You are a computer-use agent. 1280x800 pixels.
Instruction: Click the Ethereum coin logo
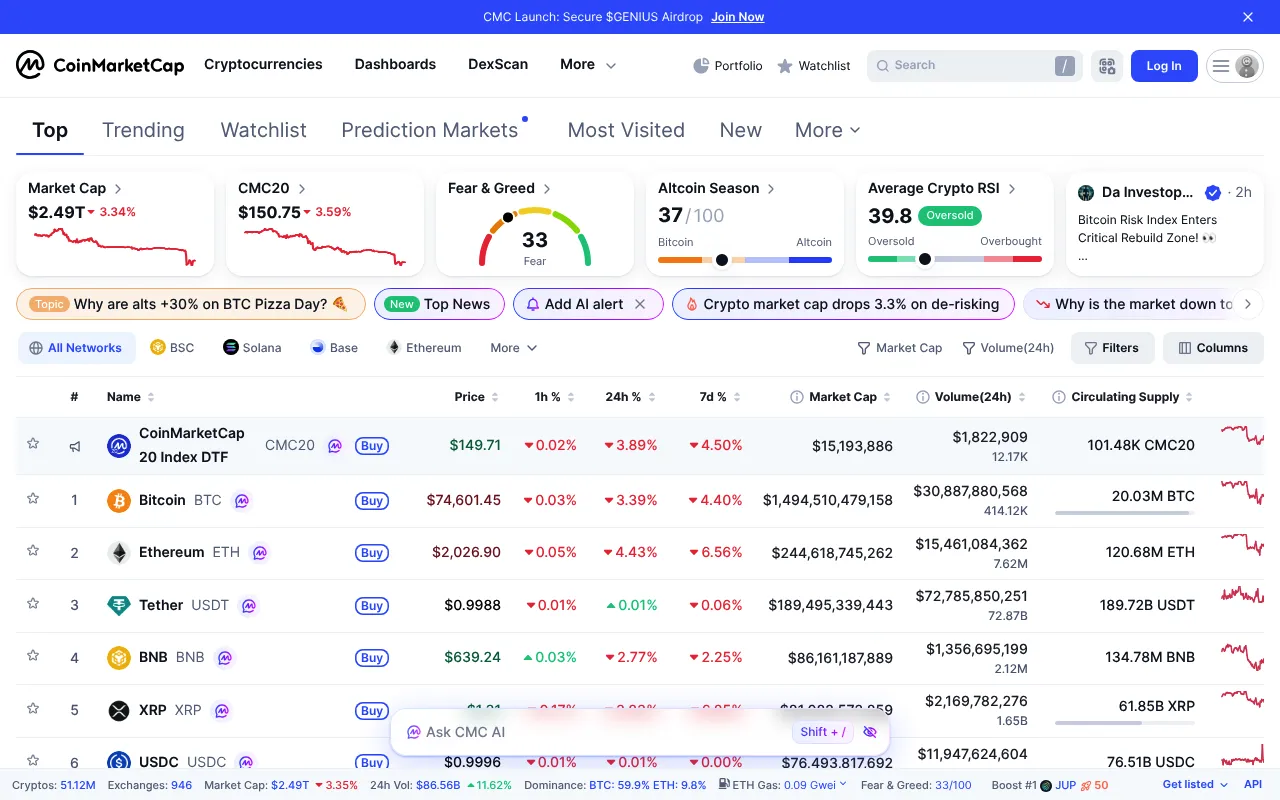tap(119, 552)
